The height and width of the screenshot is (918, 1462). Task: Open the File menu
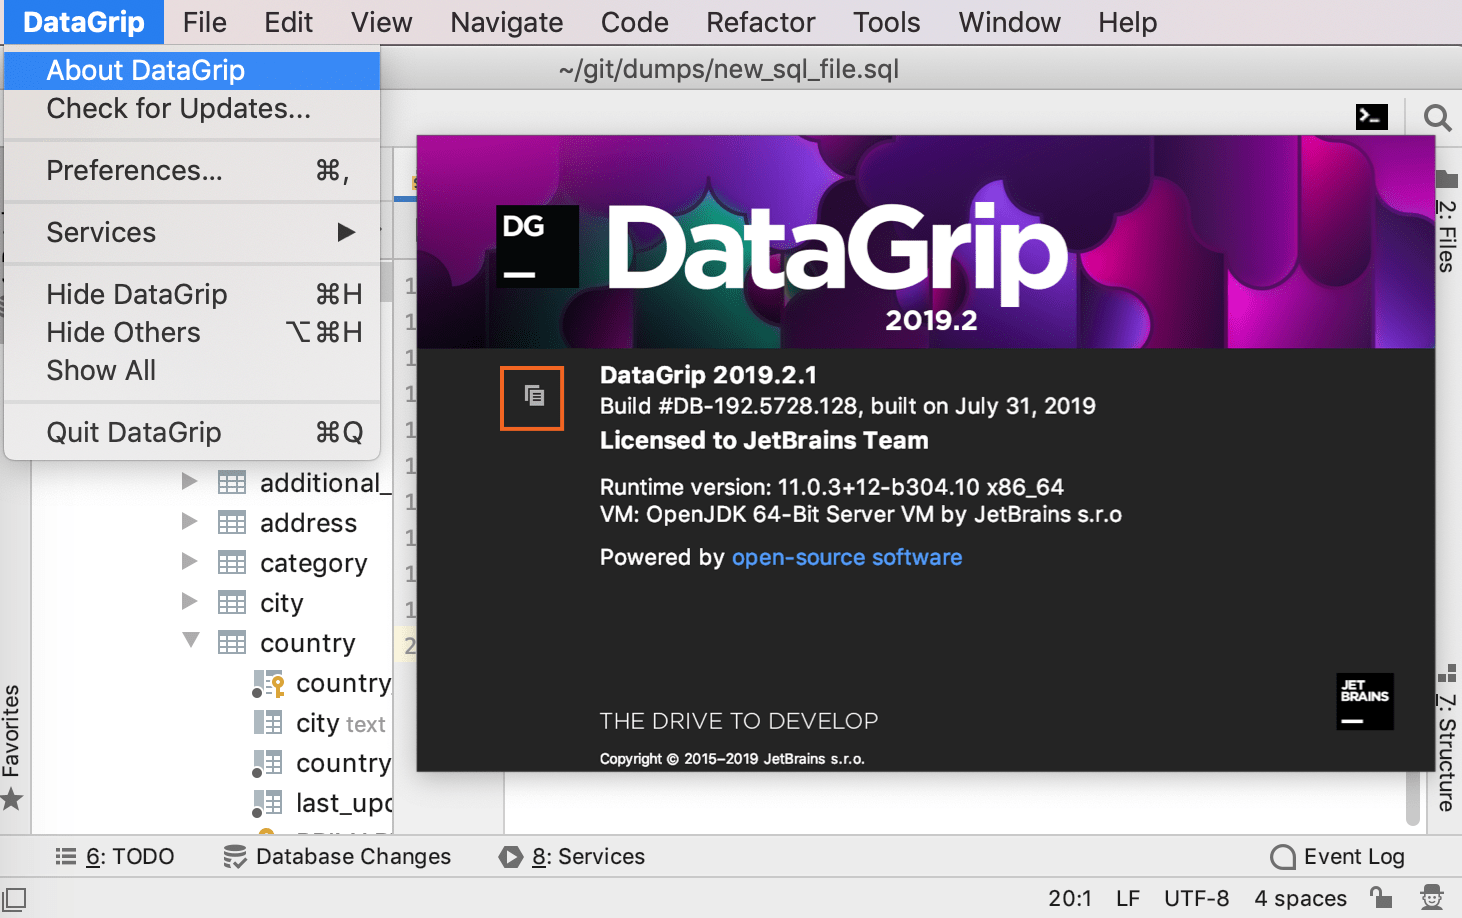click(205, 22)
